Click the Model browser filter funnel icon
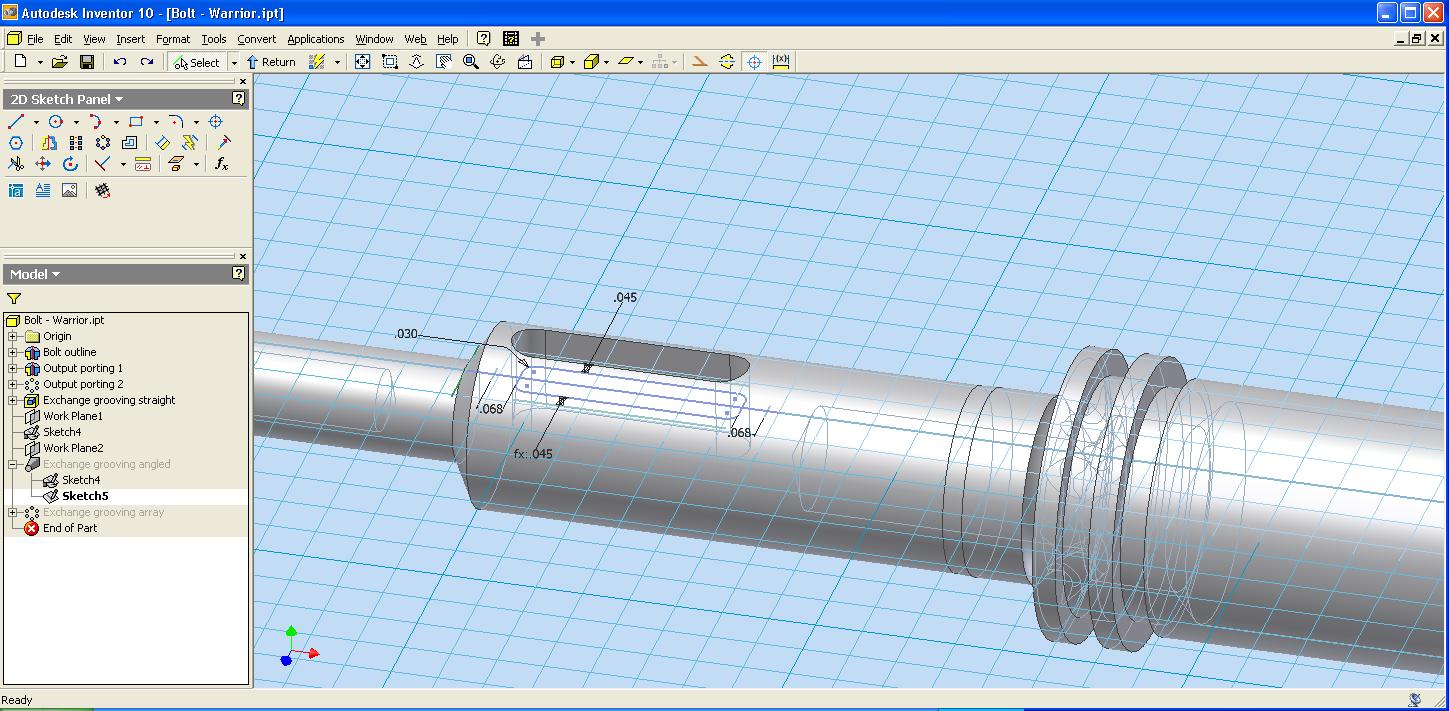Viewport: 1449px width, 711px height. pyautogui.click(x=14, y=298)
